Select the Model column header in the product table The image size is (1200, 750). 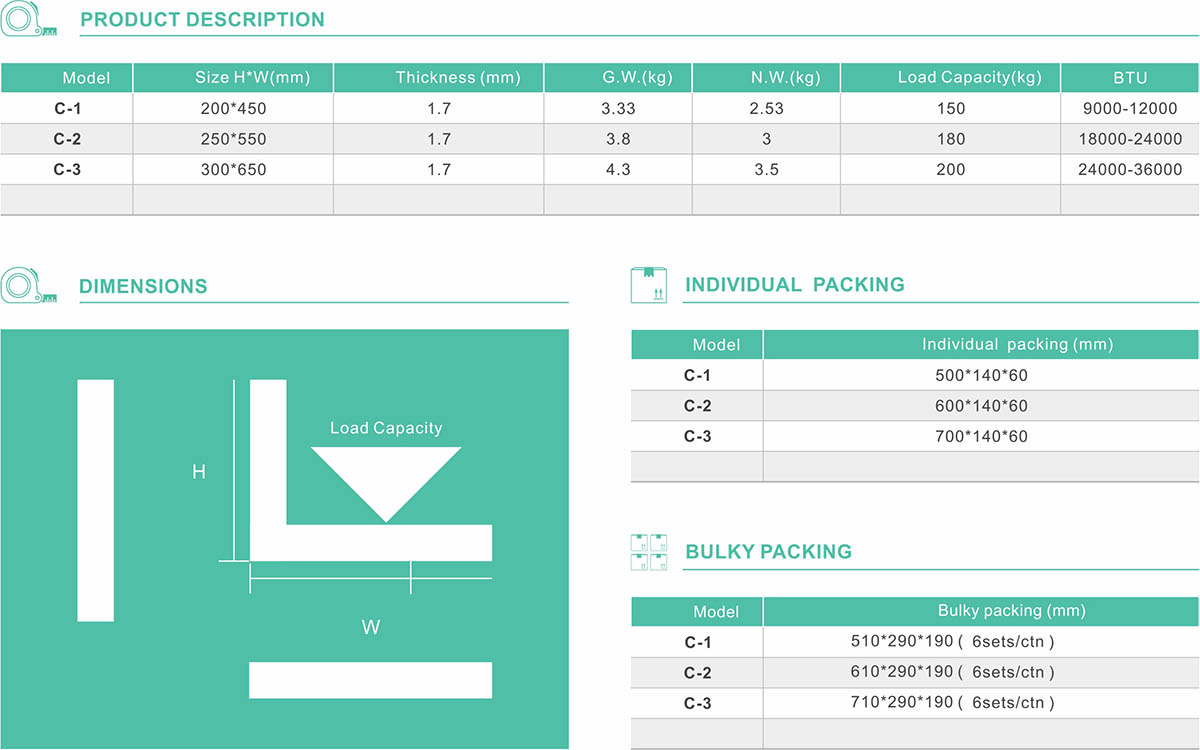(66, 78)
